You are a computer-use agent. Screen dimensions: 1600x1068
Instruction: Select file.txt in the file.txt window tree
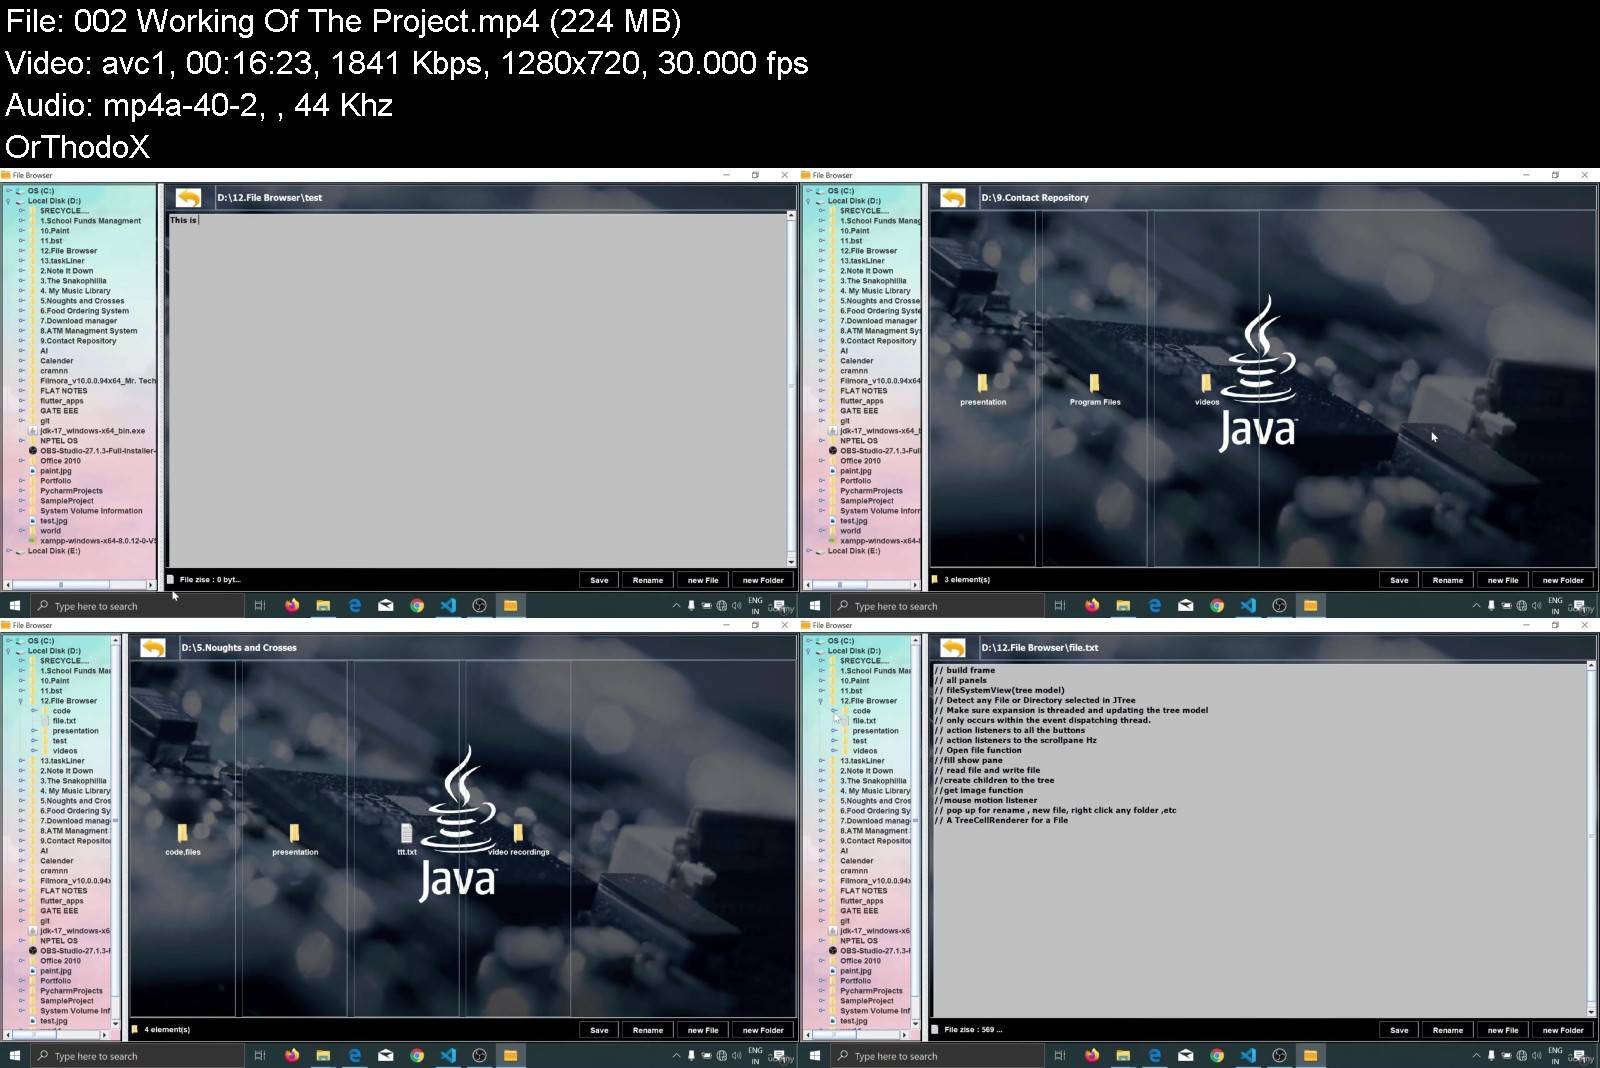click(x=864, y=721)
